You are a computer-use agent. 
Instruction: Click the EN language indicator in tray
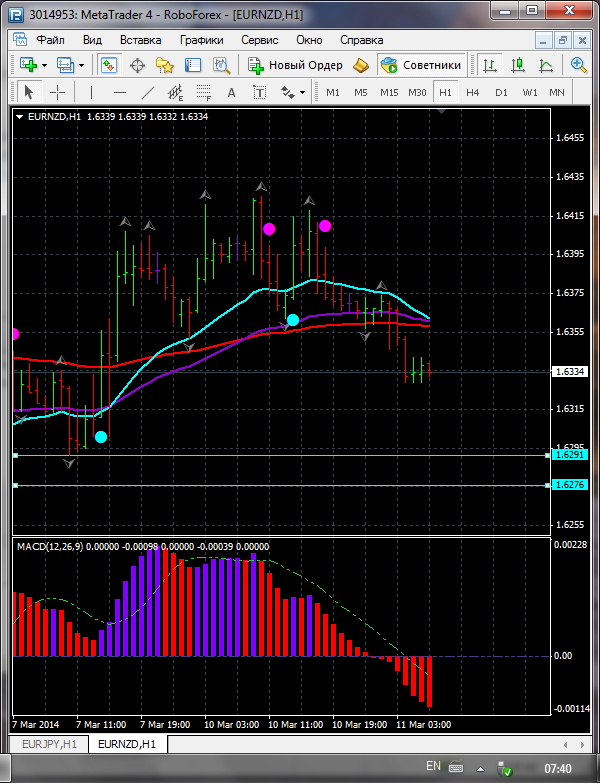coord(434,766)
